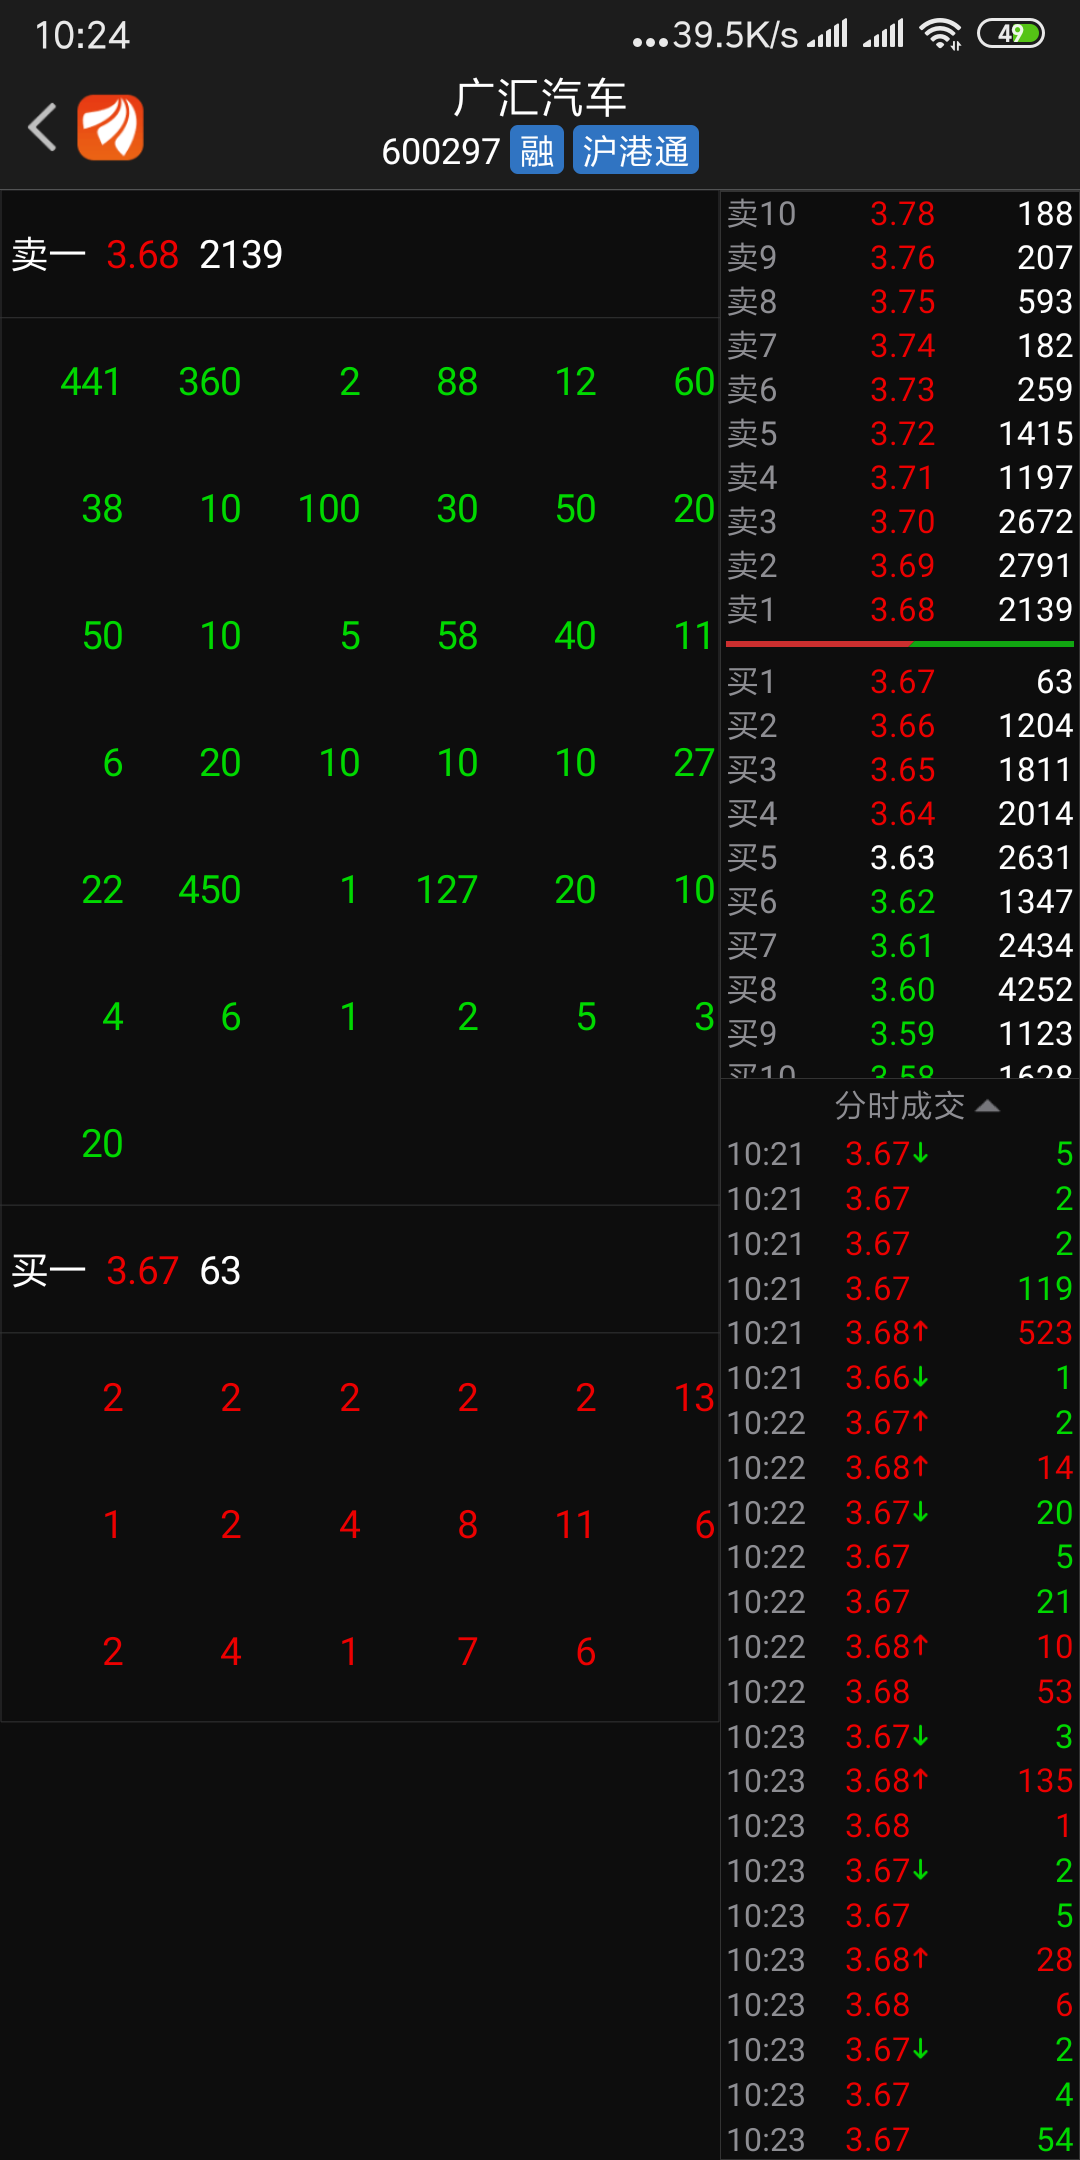Tap the 分时成交 header label
This screenshot has height=2160, width=1080.
click(900, 1106)
